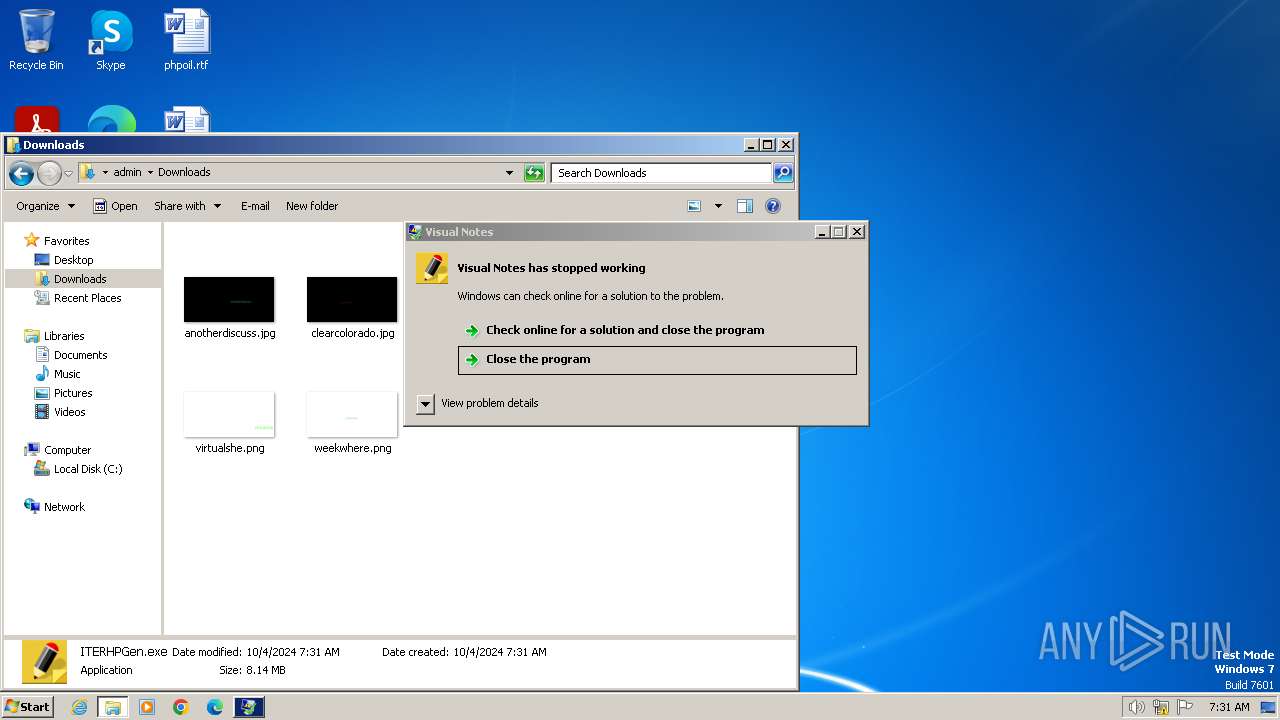Click the search magnifier icon

783,173
